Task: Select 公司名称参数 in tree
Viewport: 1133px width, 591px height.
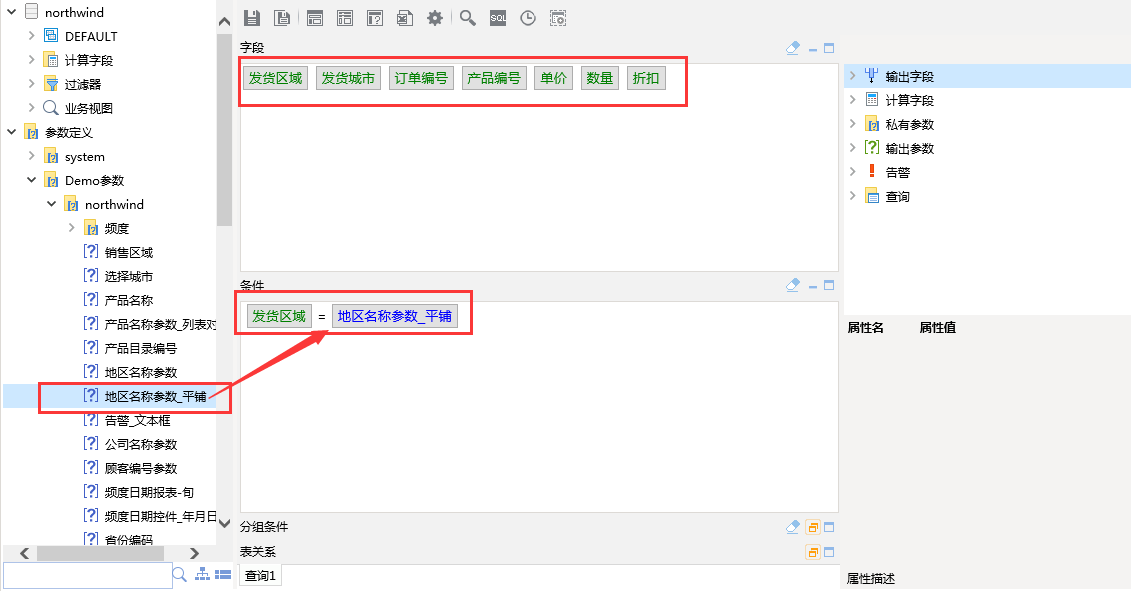Action: point(141,444)
